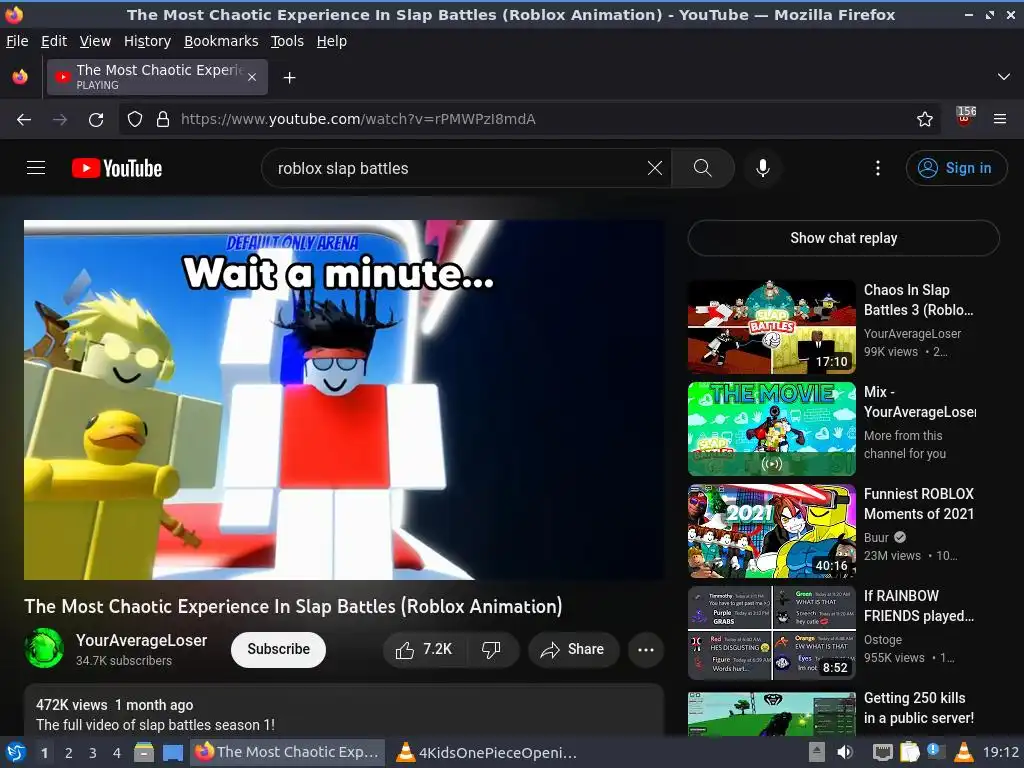Go to the YouTube home logo
Screen dimensions: 1024x768
pos(117,168)
